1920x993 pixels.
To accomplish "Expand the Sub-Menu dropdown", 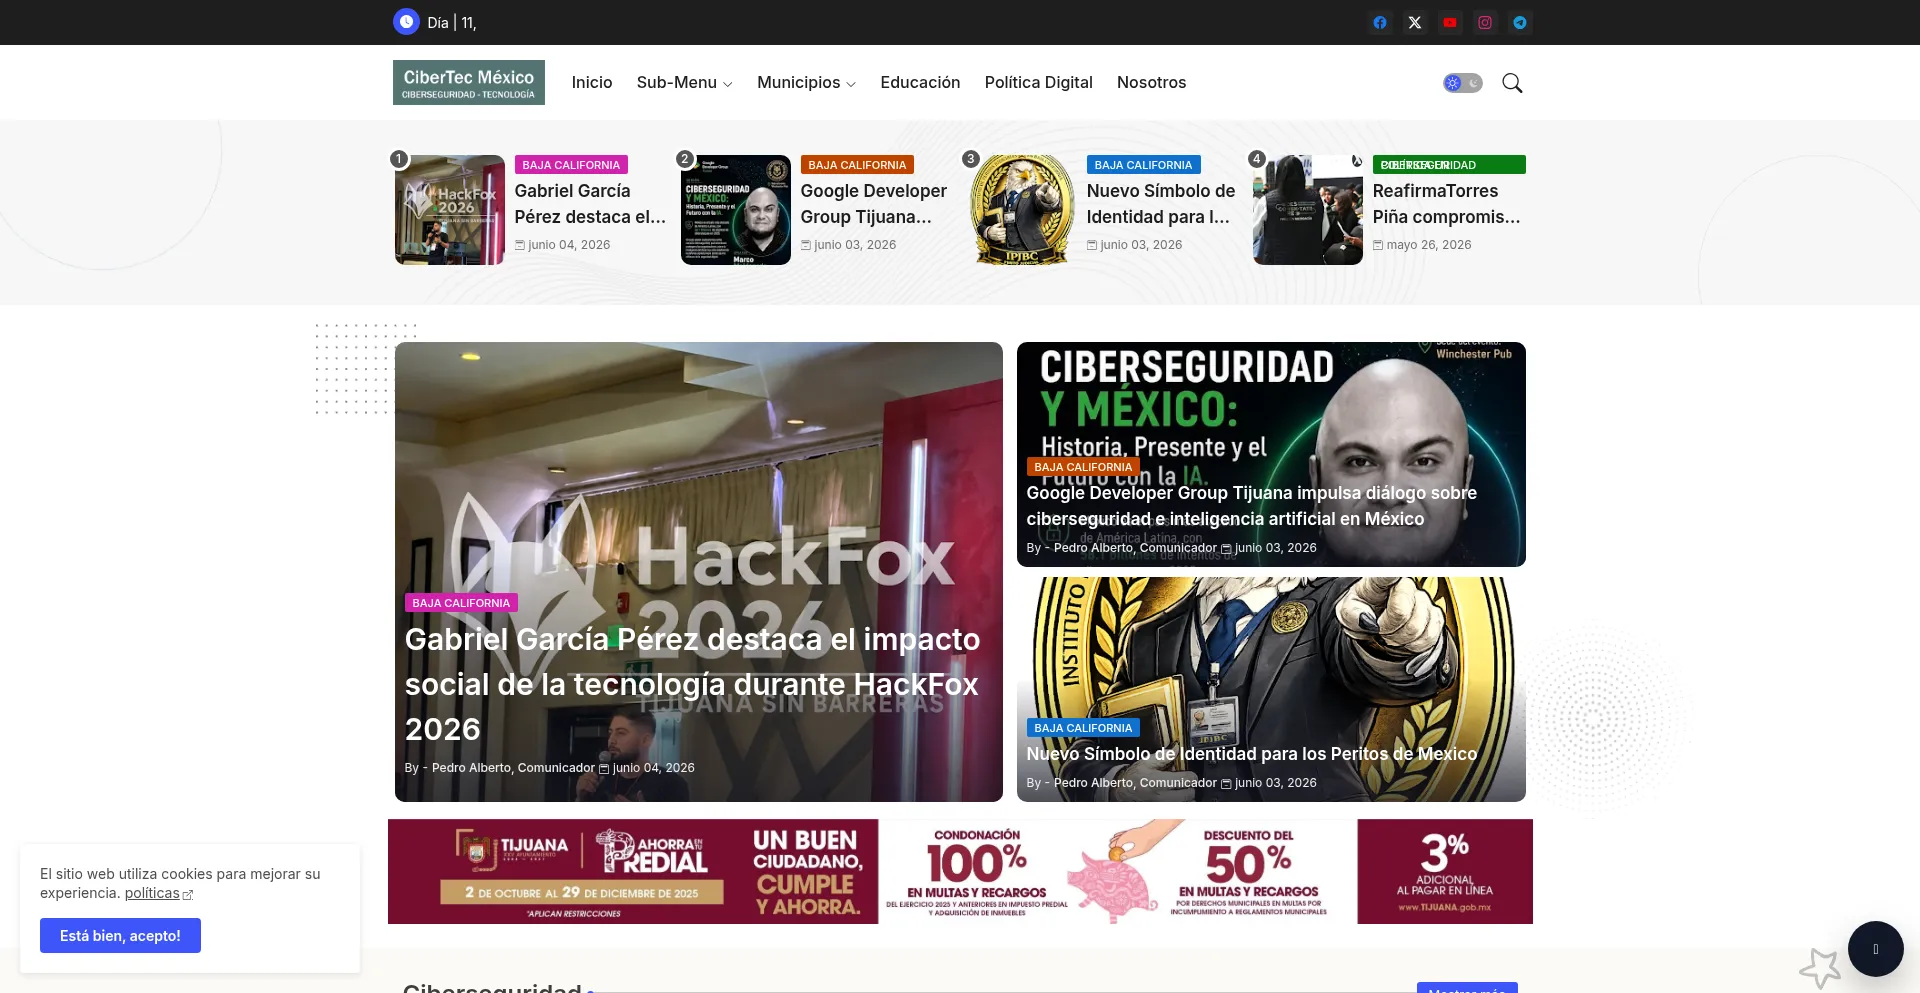I will 685,83.
